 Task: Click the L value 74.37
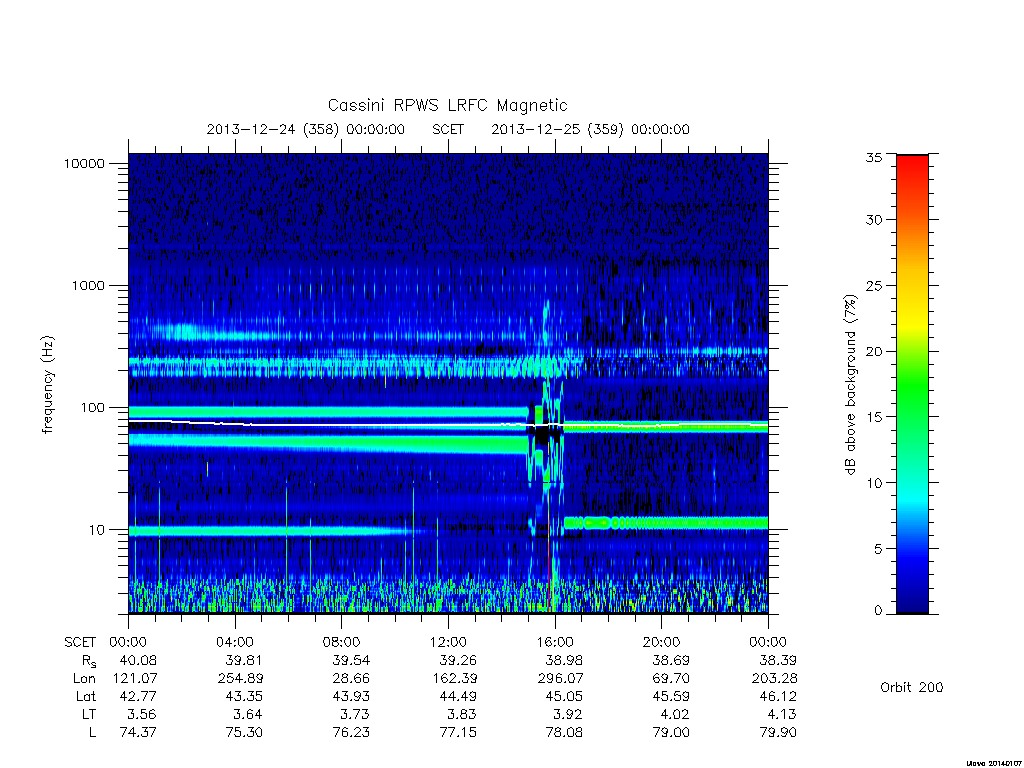point(138,733)
